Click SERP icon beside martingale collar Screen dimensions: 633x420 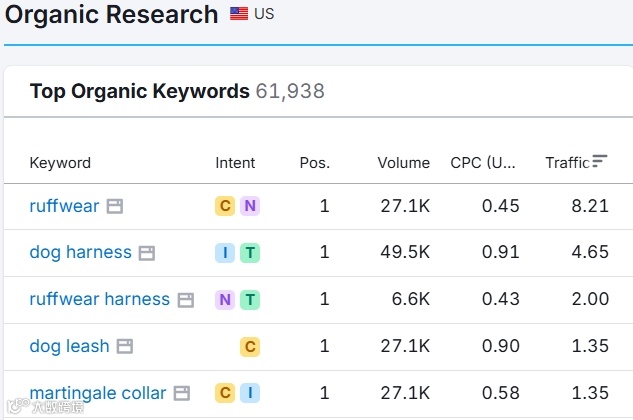coord(181,393)
